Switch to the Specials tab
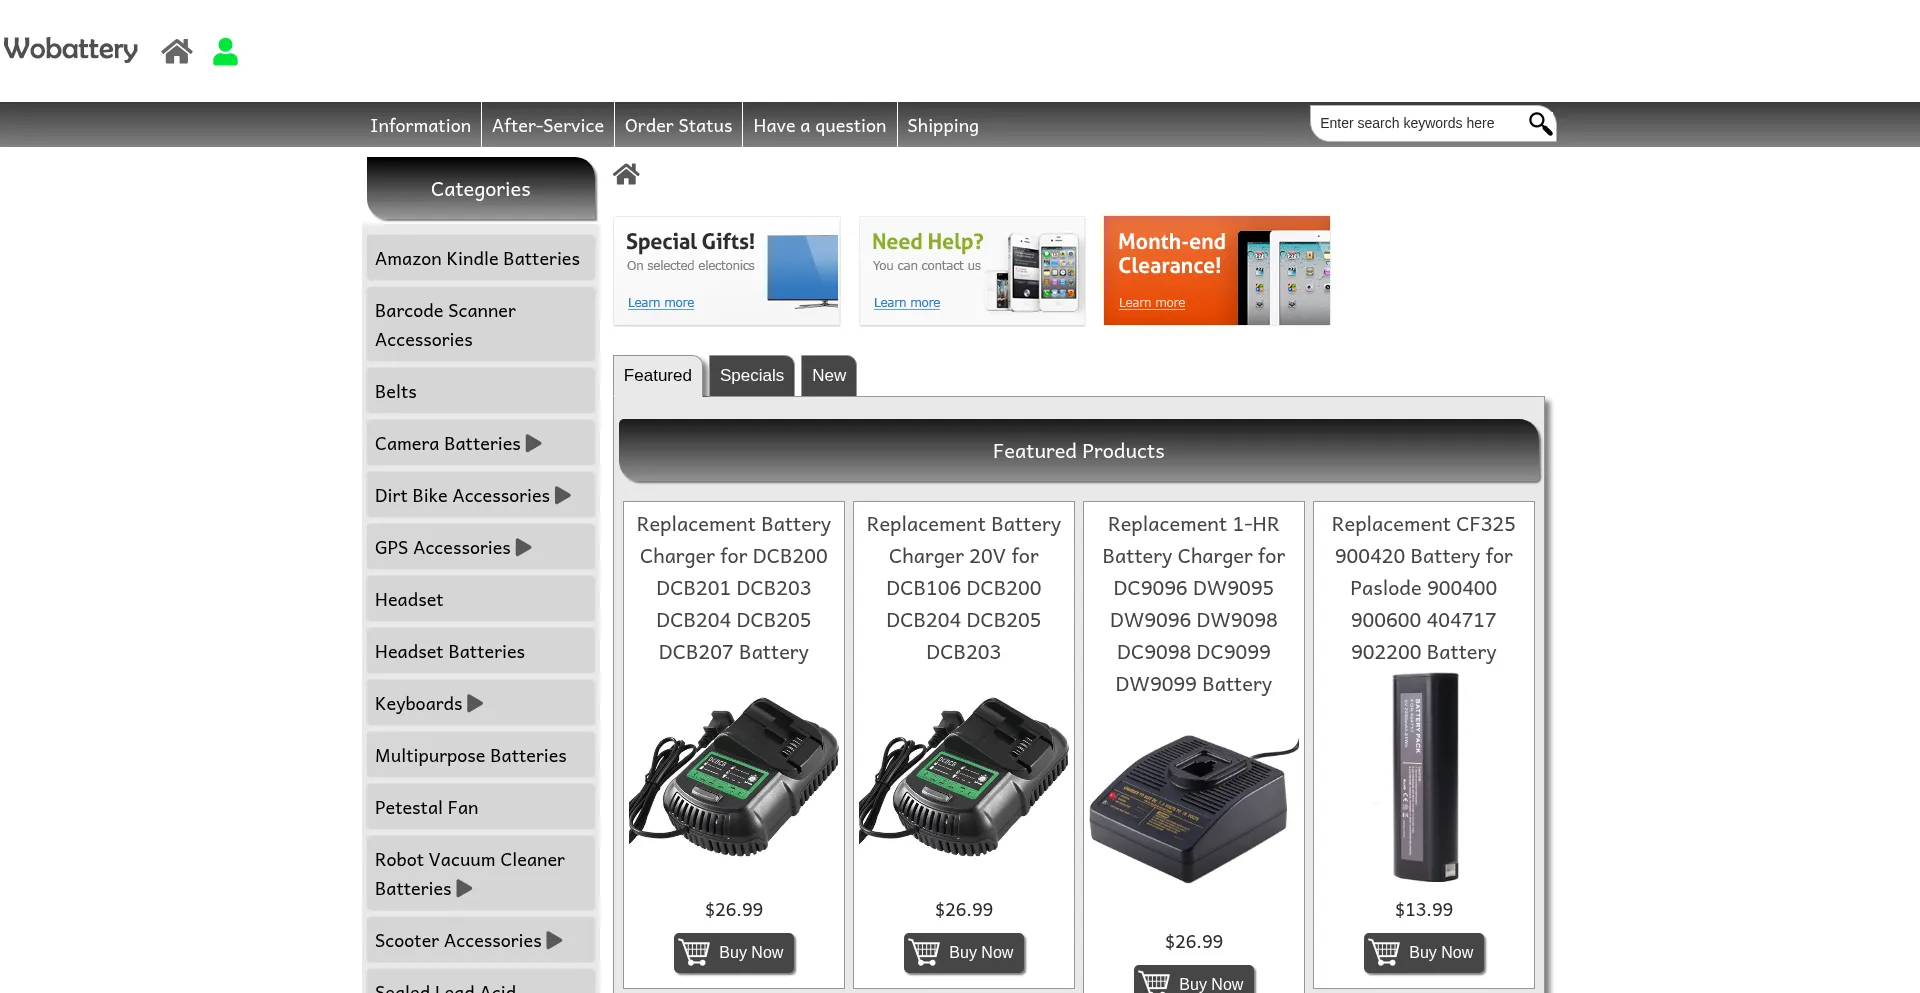 tap(751, 376)
